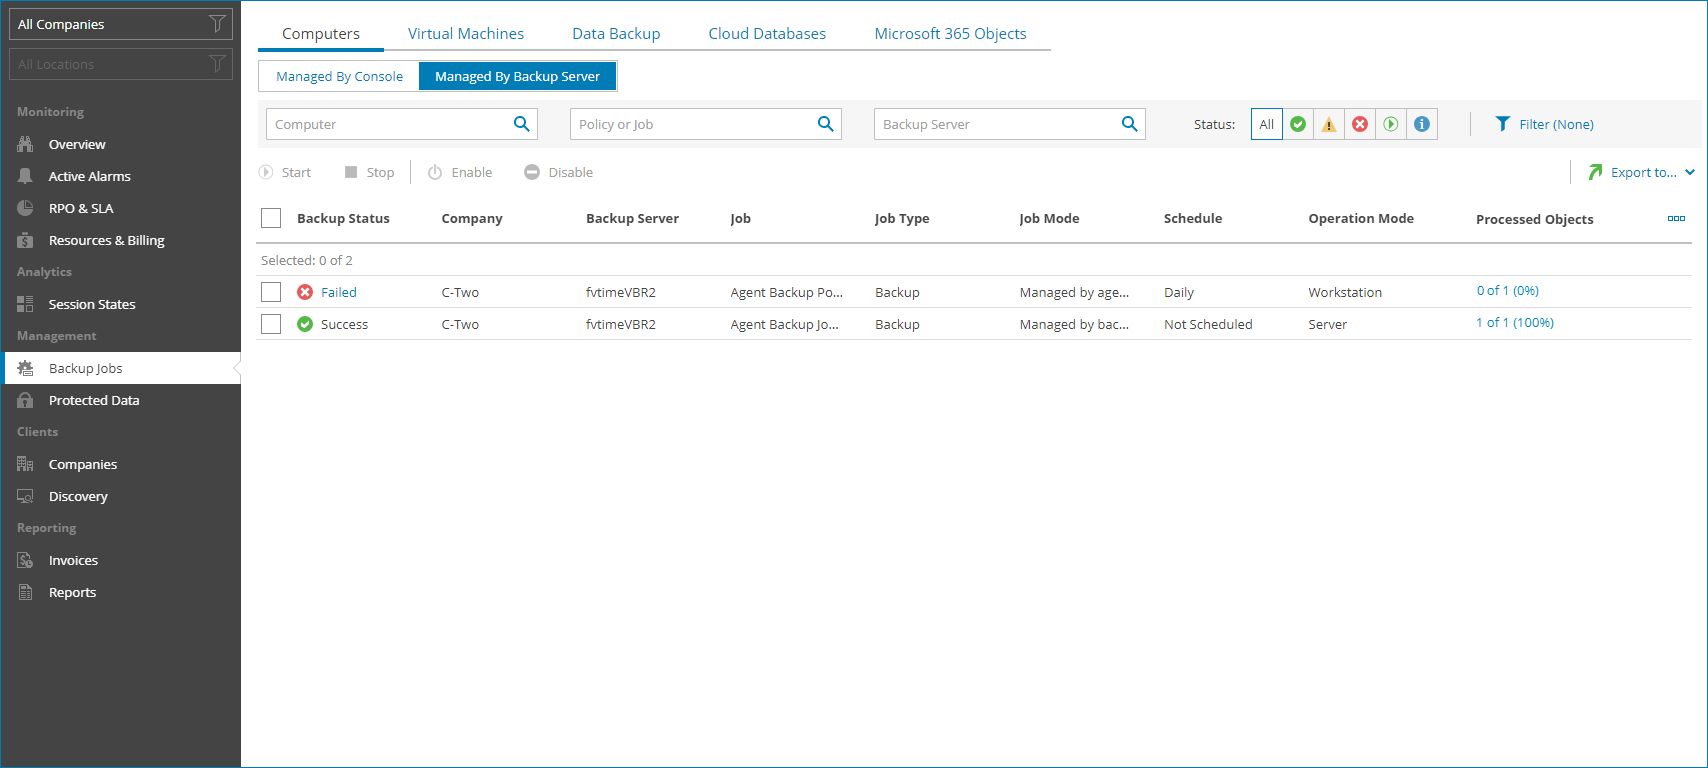Click the Disable job button
The image size is (1708, 768).
[559, 172]
